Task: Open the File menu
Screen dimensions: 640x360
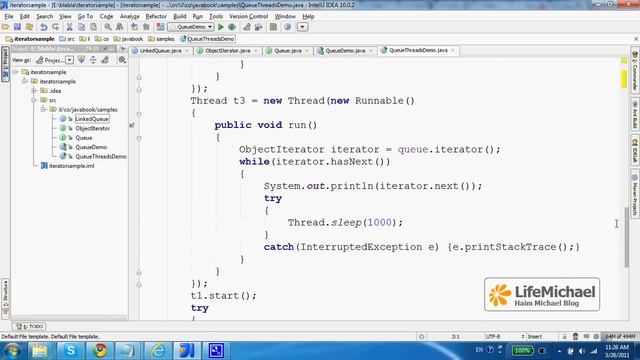Action: tap(9, 16)
